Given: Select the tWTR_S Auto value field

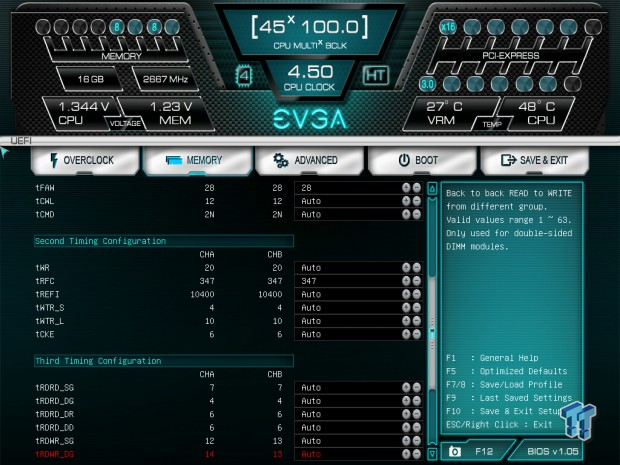Looking at the screenshot, I should pyautogui.click(x=358, y=308).
